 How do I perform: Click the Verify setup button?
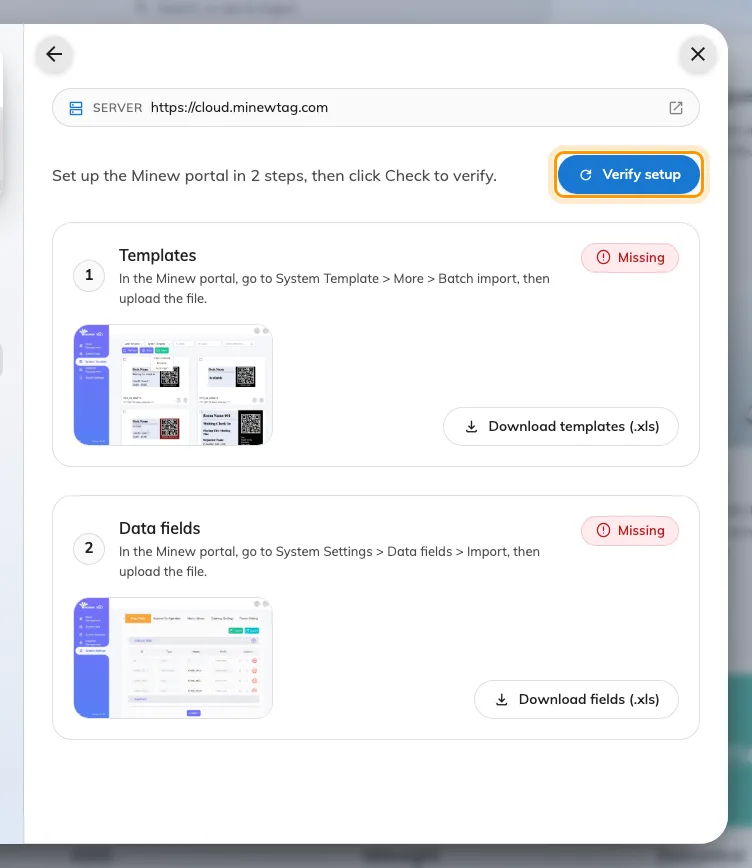[x=629, y=174]
